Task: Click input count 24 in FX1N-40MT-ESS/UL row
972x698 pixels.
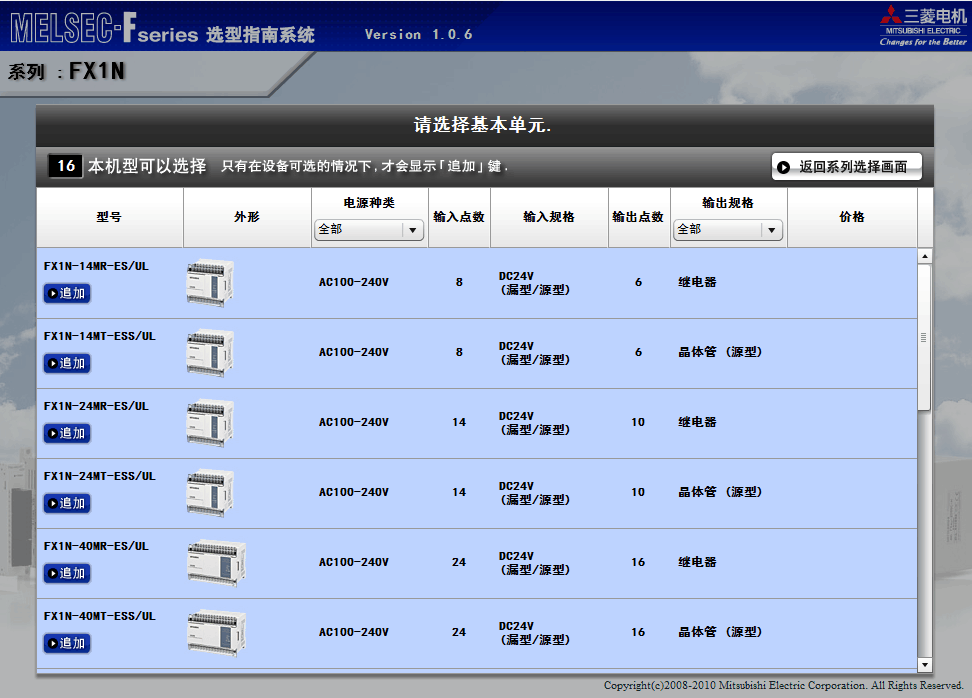Action: pos(459,633)
